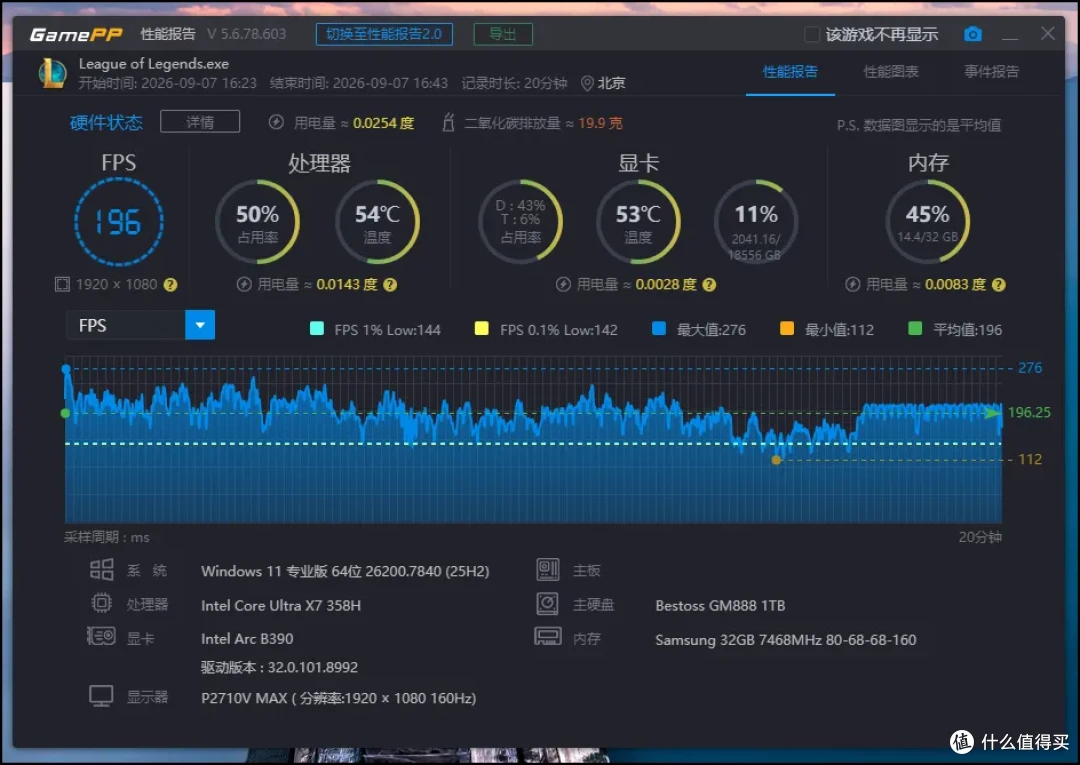Click the screenshot camera icon

point(973,34)
